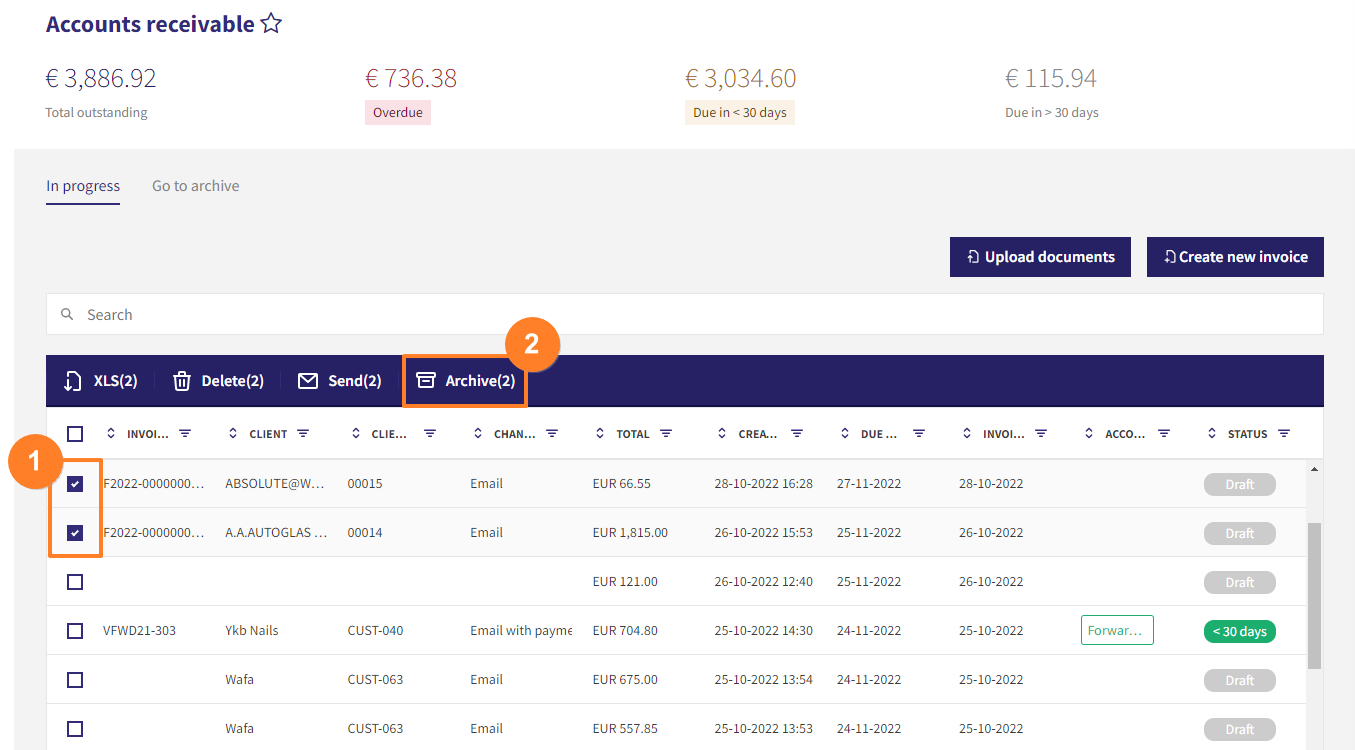The height and width of the screenshot is (750, 1355).
Task: Export selected invoices via XLS(2)
Action: tap(100, 381)
